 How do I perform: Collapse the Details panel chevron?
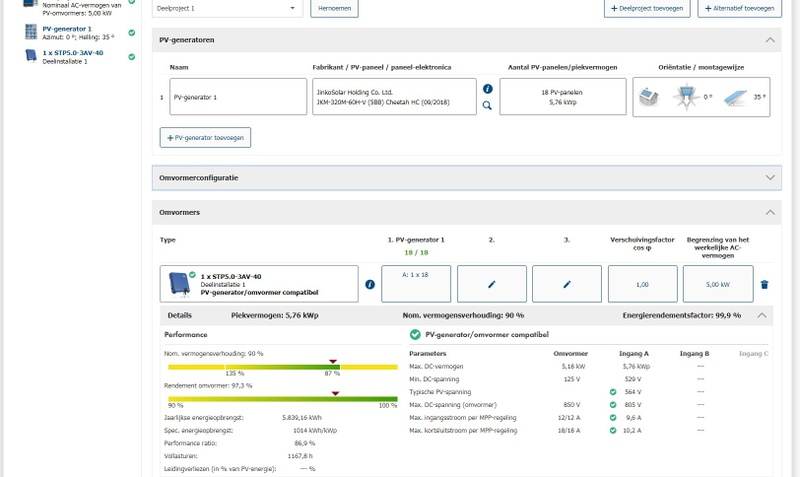(763, 314)
